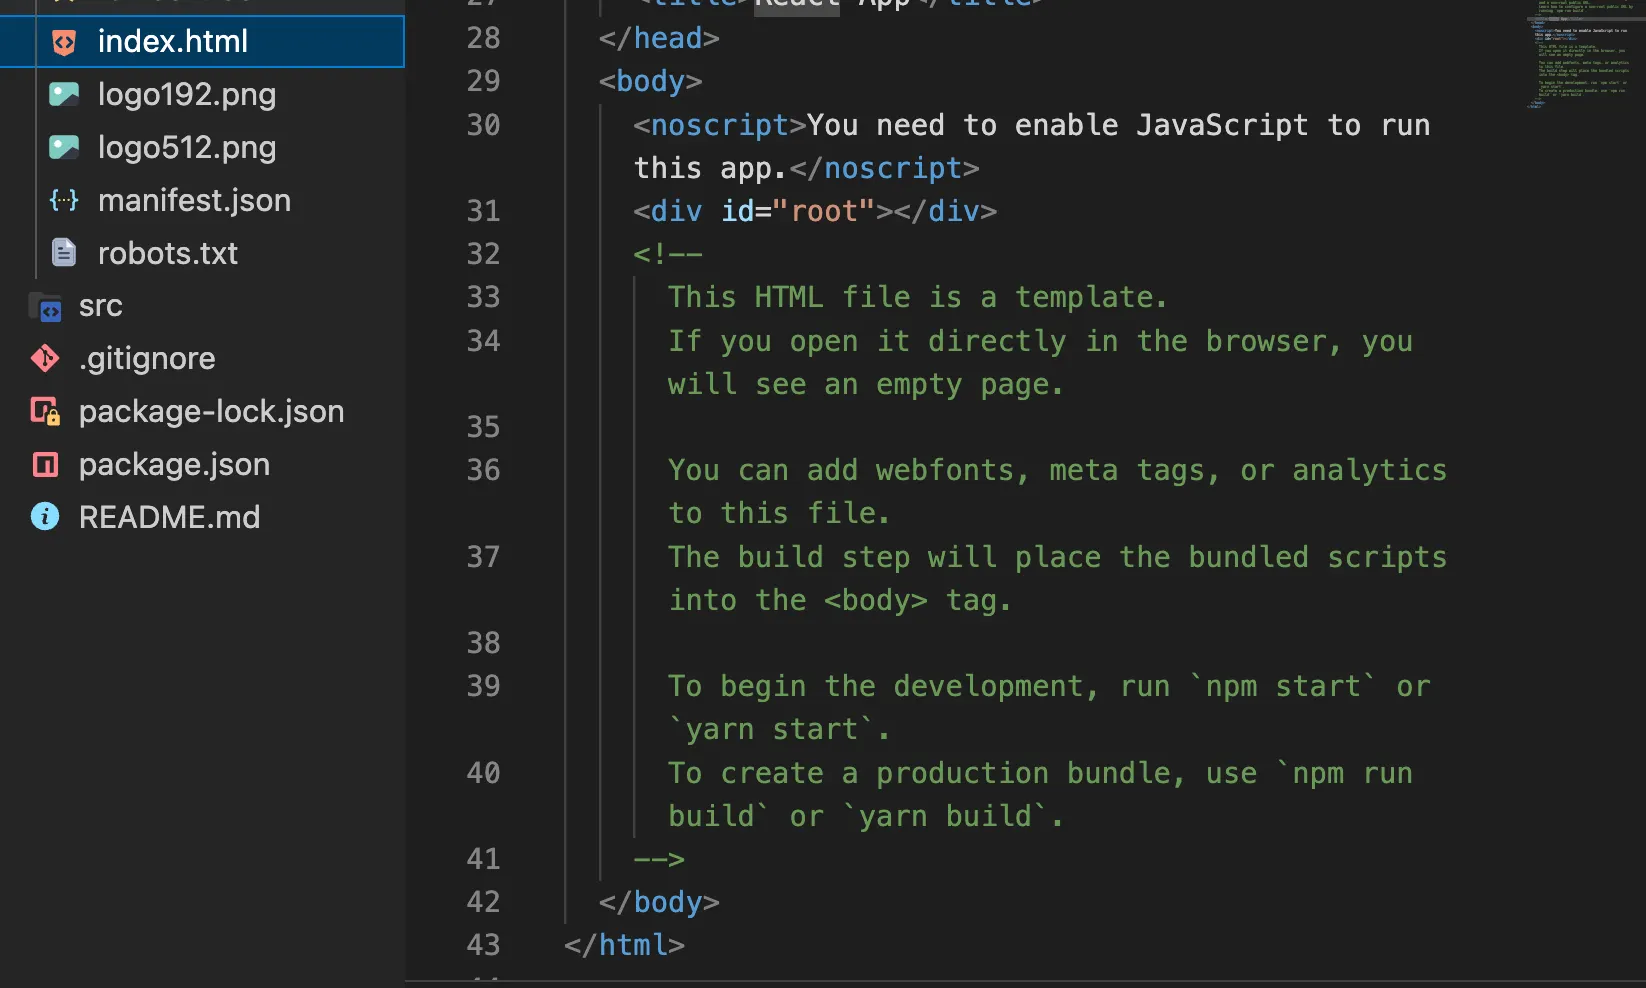Click the git icon beside .gitignore
The height and width of the screenshot is (988, 1646).
click(45, 358)
